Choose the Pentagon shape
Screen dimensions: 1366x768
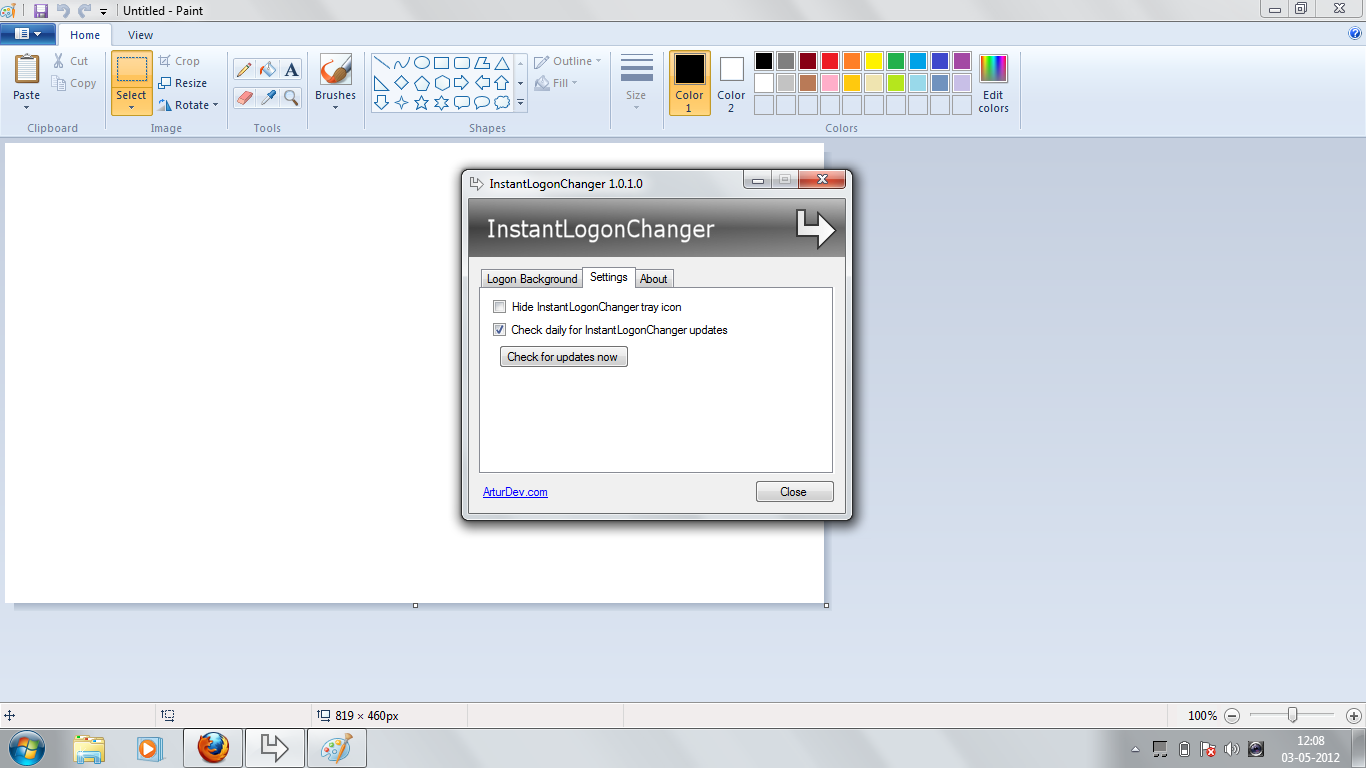pos(421,83)
